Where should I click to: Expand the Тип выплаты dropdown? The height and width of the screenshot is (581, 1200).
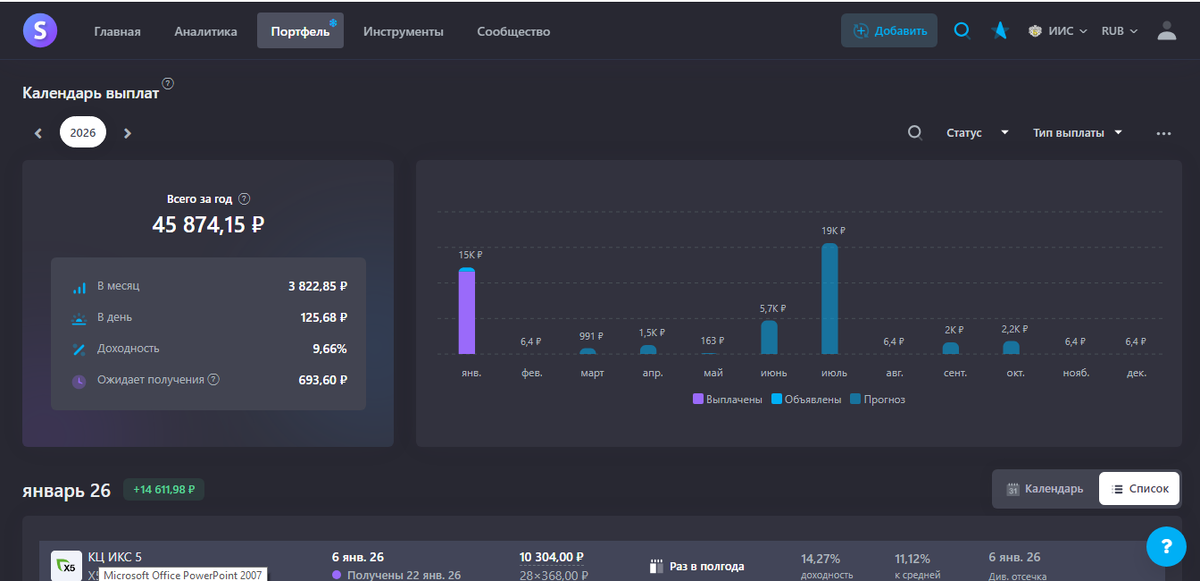[1077, 133]
